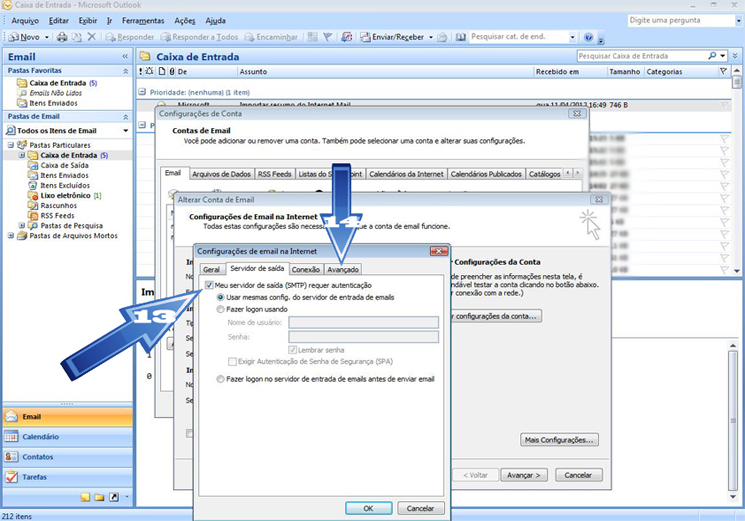
Task: Click the Enviar/Receber button
Action: coord(392,37)
